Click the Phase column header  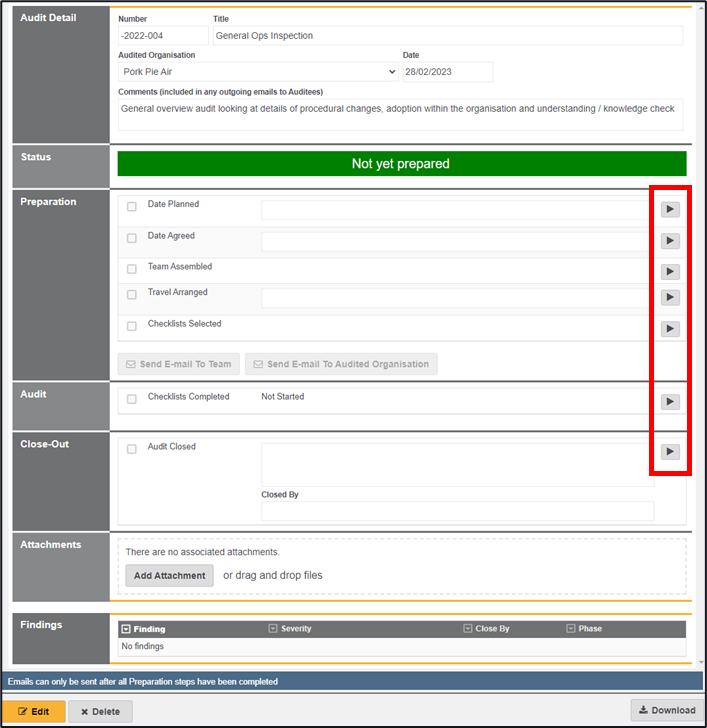pyautogui.click(x=590, y=629)
